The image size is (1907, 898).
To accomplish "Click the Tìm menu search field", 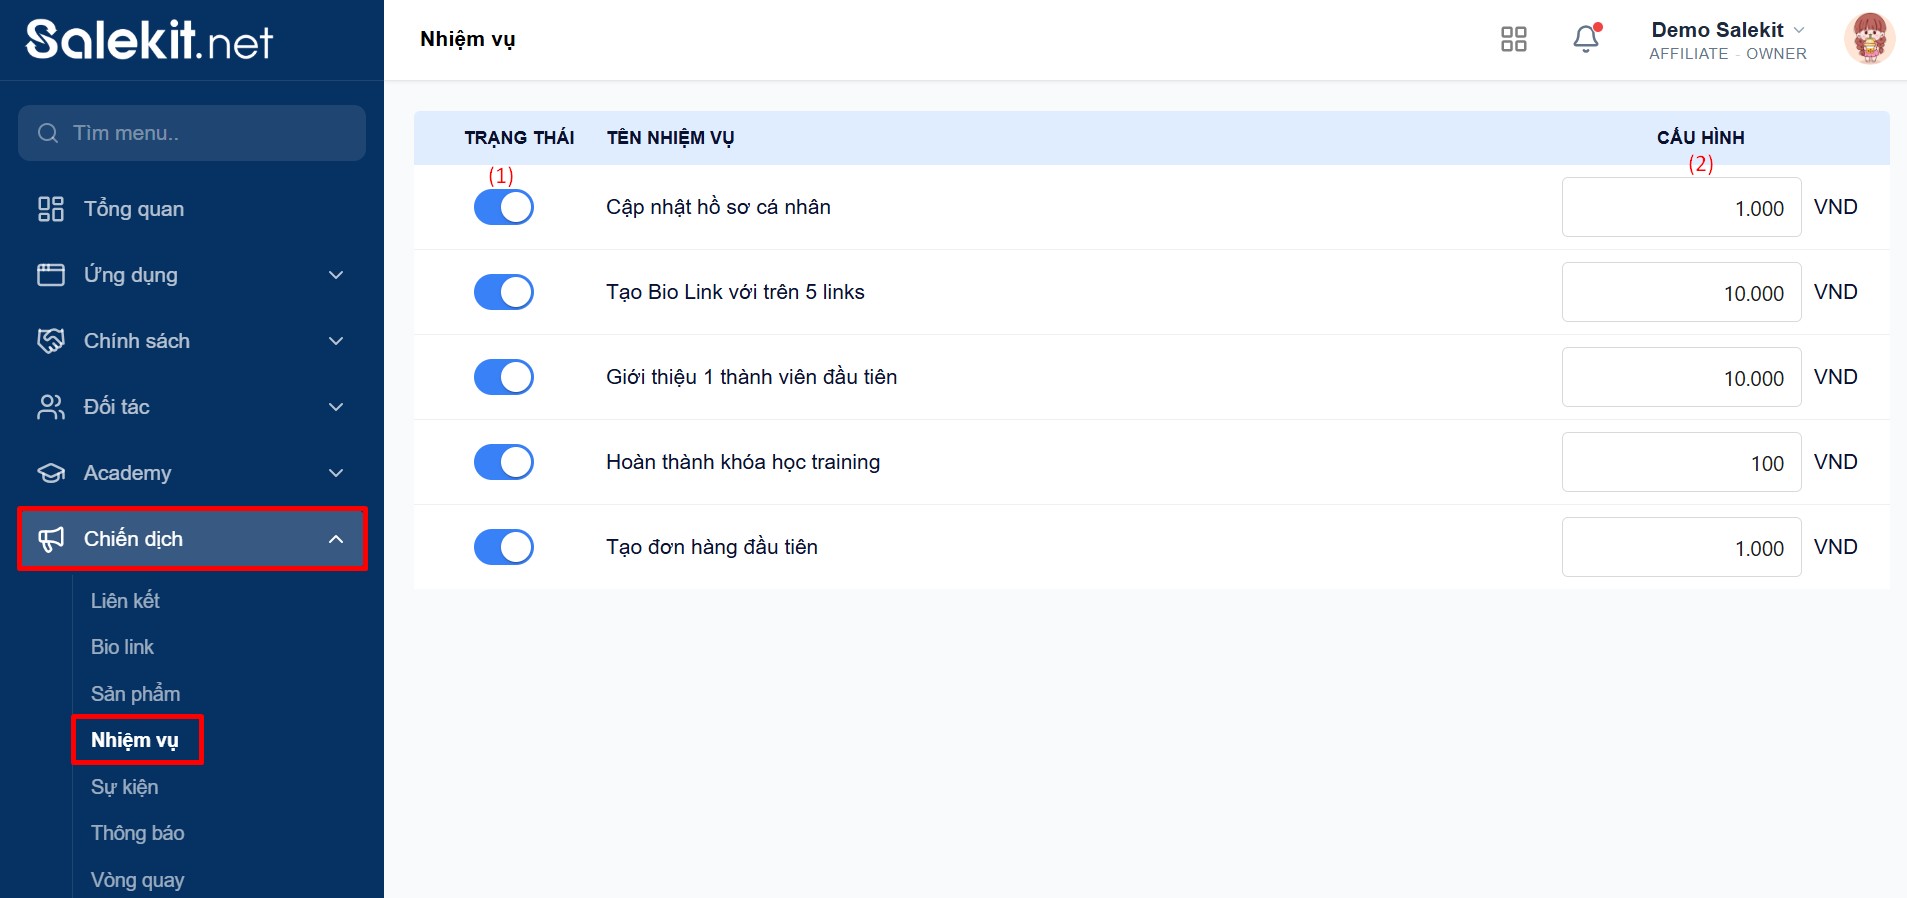I will (192, 133).
